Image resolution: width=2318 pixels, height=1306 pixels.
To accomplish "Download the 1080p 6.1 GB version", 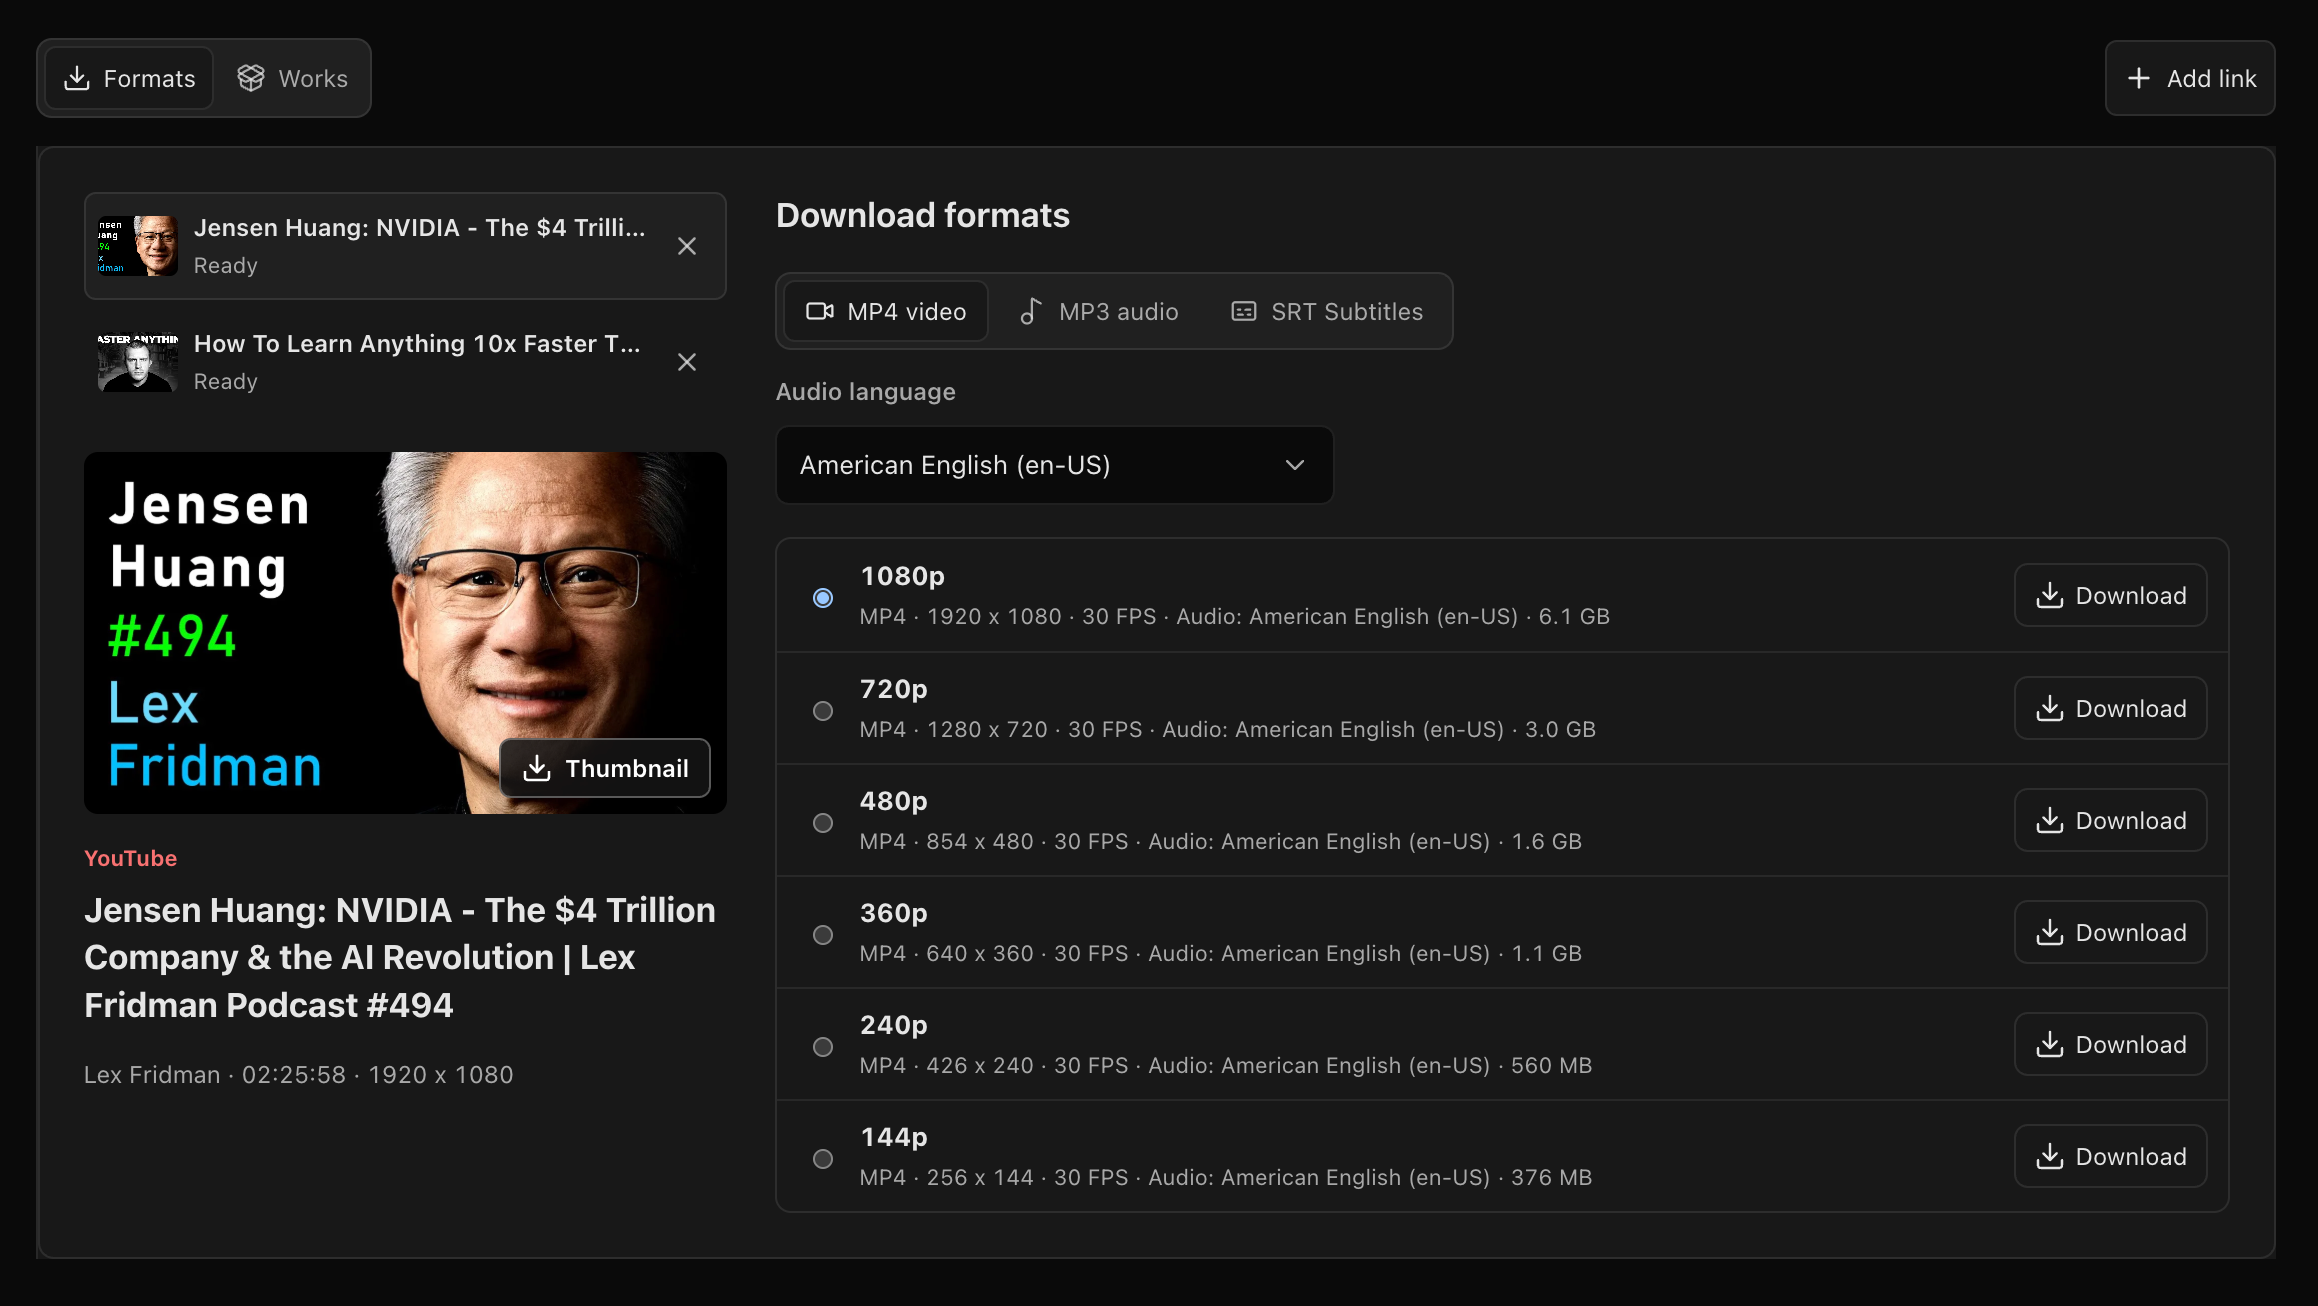I will coord(2110,596).
